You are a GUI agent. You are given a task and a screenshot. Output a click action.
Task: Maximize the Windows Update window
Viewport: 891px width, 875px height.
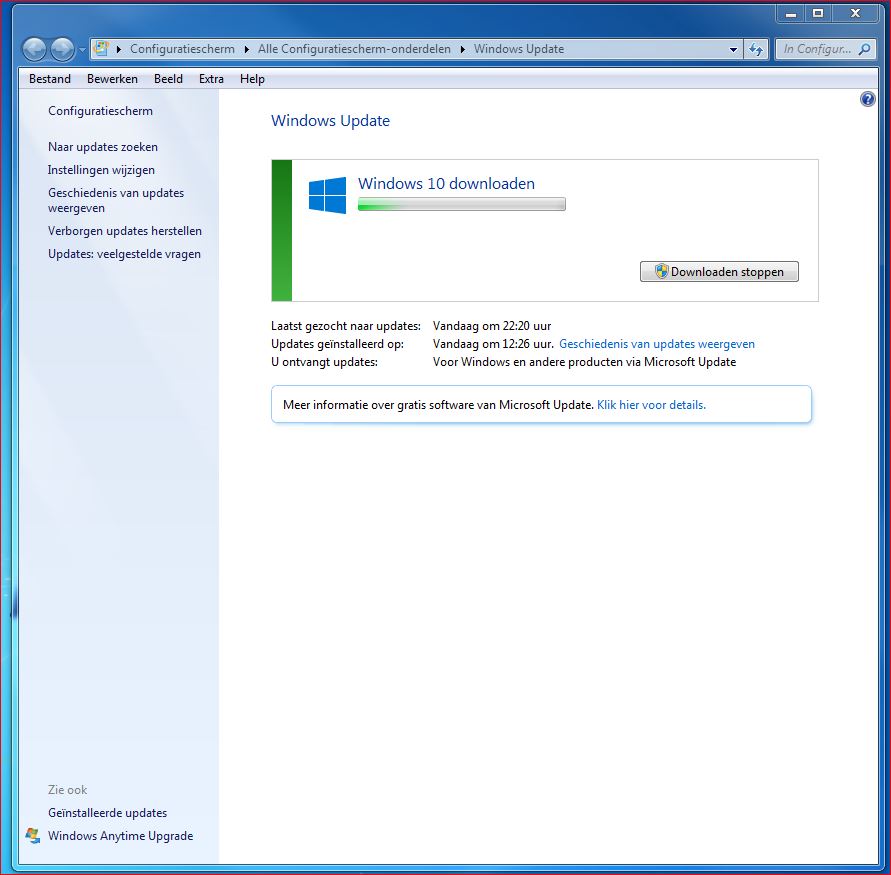(818, 14)
